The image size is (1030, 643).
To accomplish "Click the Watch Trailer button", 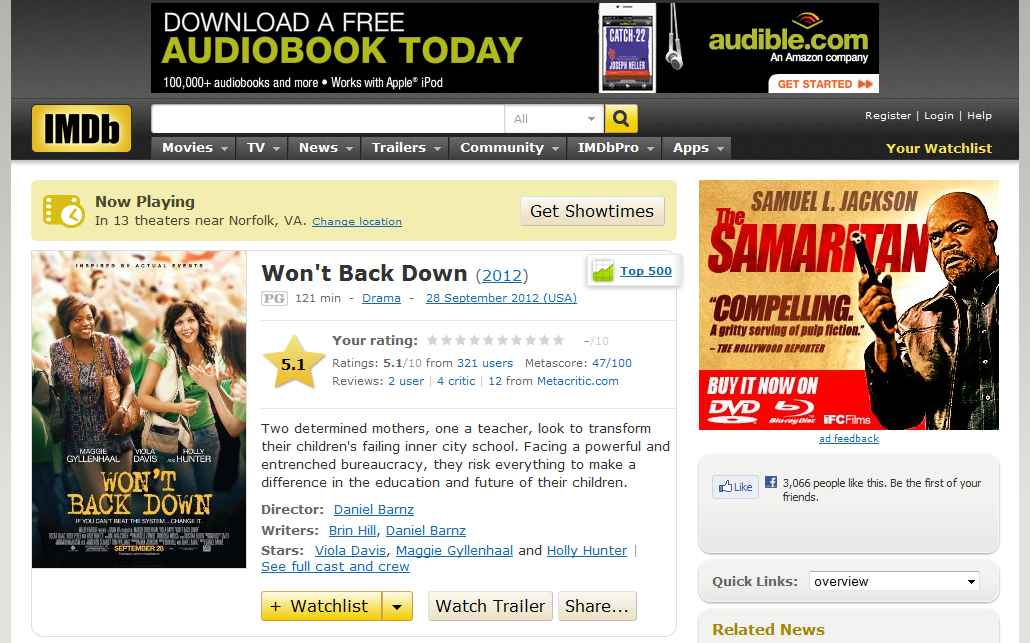I will [x=491, y=606].
